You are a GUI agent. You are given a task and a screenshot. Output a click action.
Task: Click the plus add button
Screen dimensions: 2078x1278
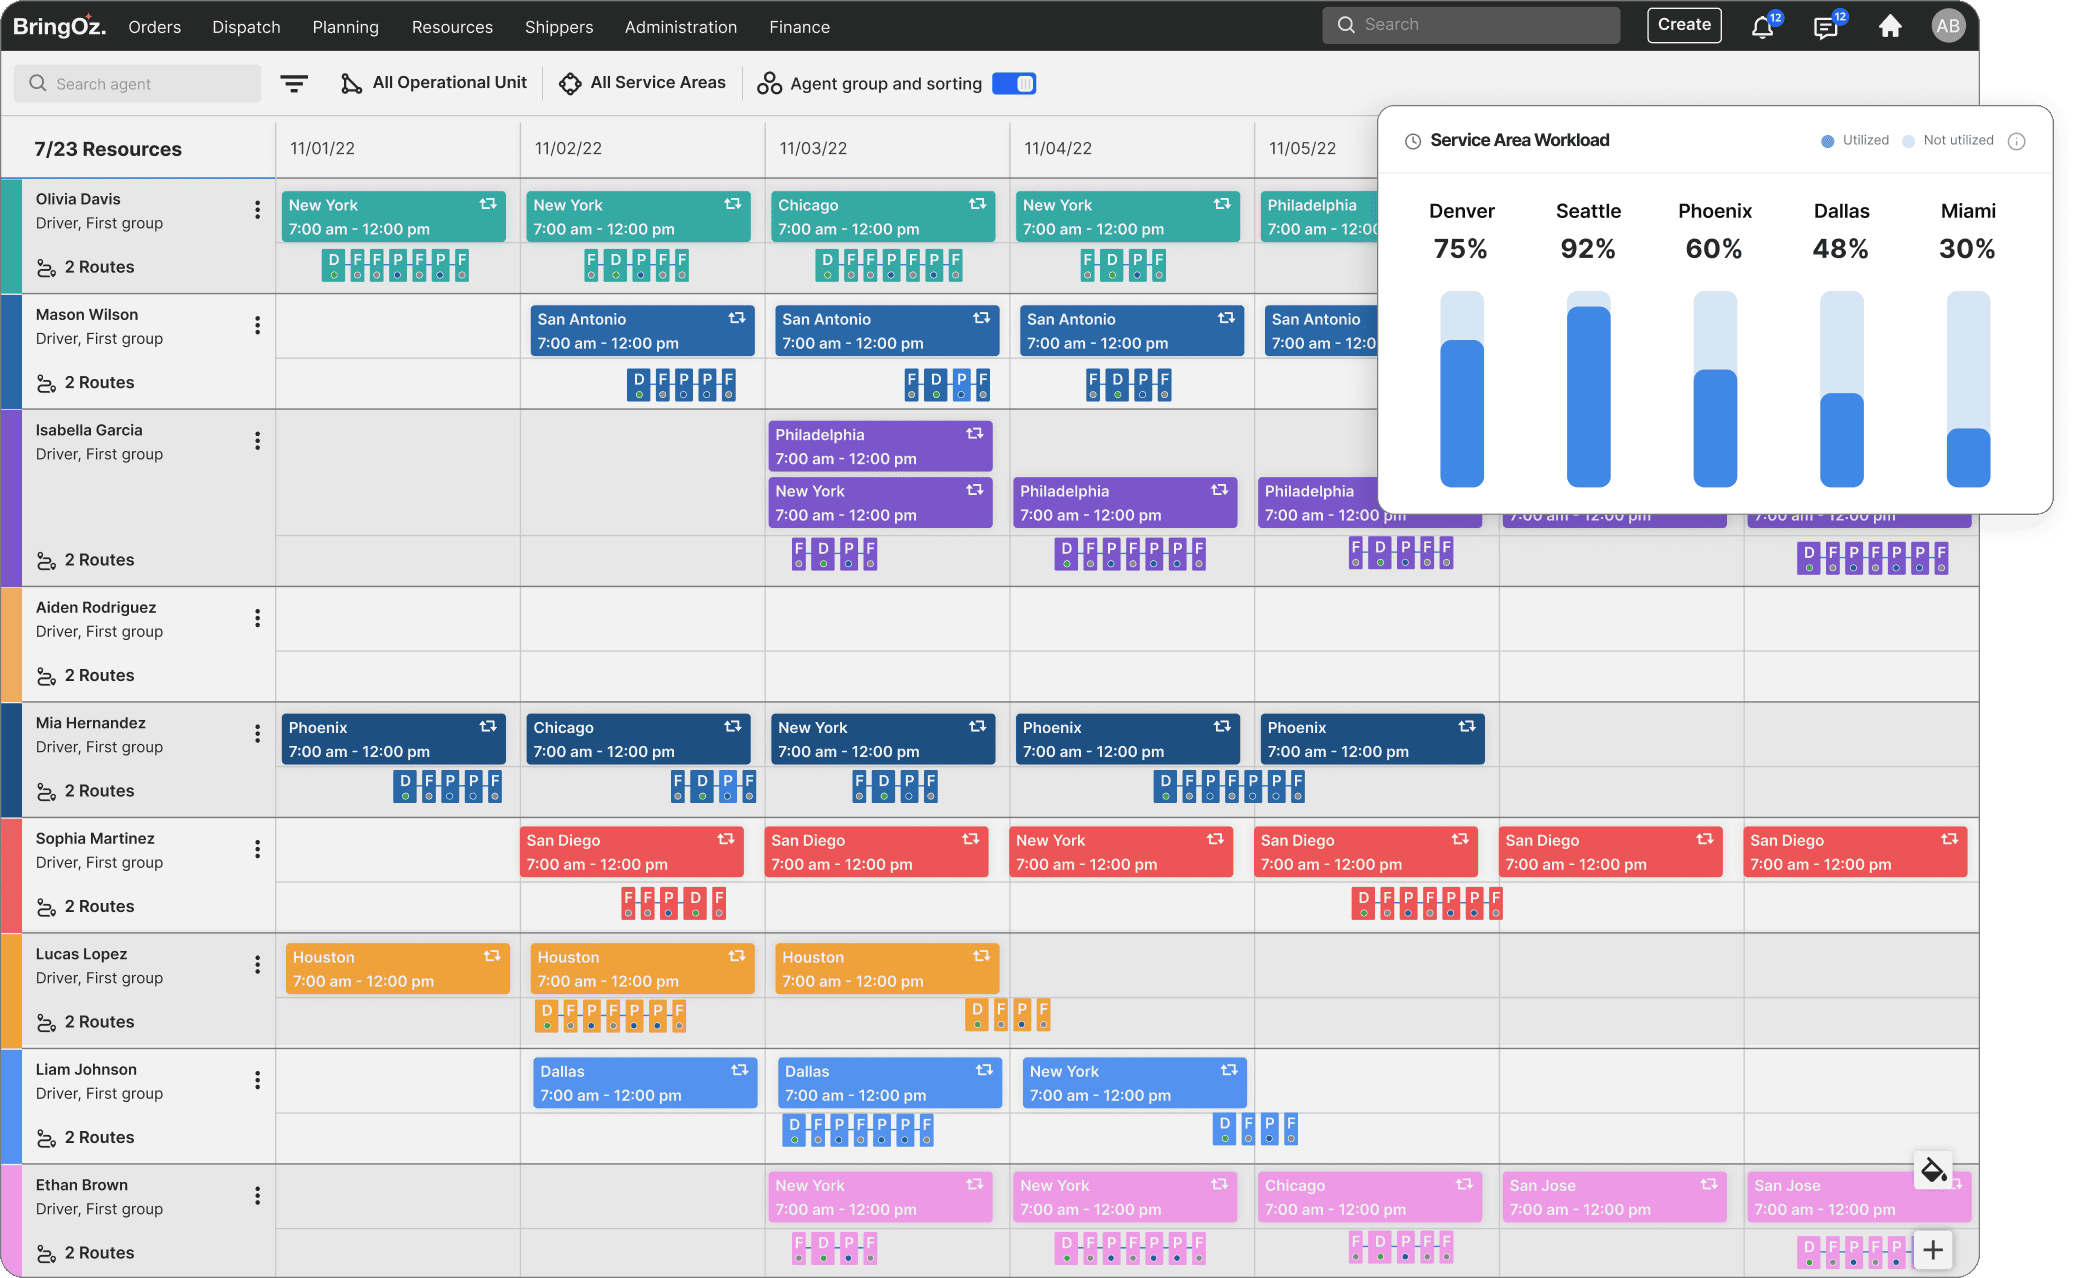[1933, 1250]
